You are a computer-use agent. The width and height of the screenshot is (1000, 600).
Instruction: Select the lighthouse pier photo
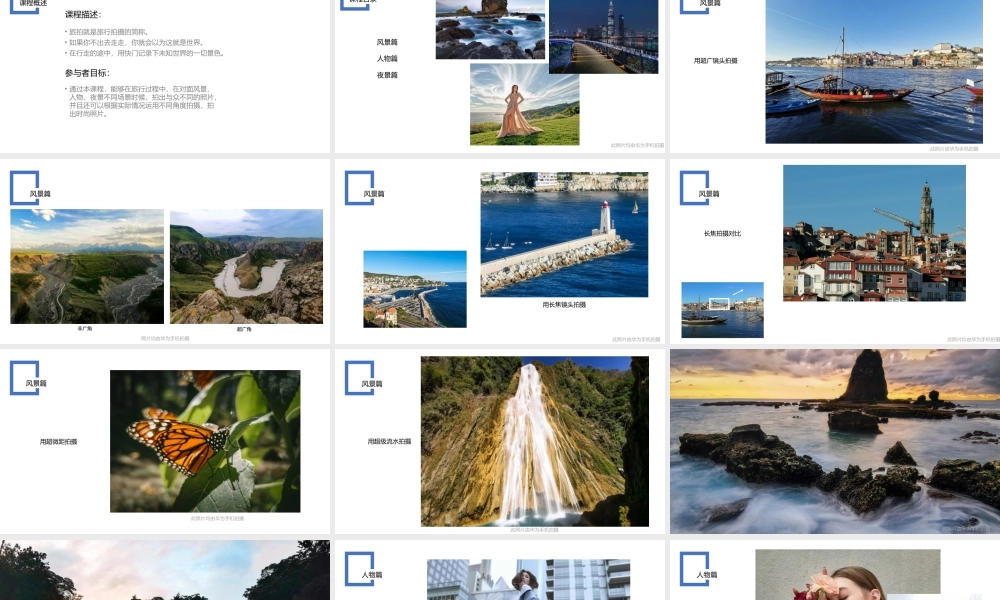point(563,234)
